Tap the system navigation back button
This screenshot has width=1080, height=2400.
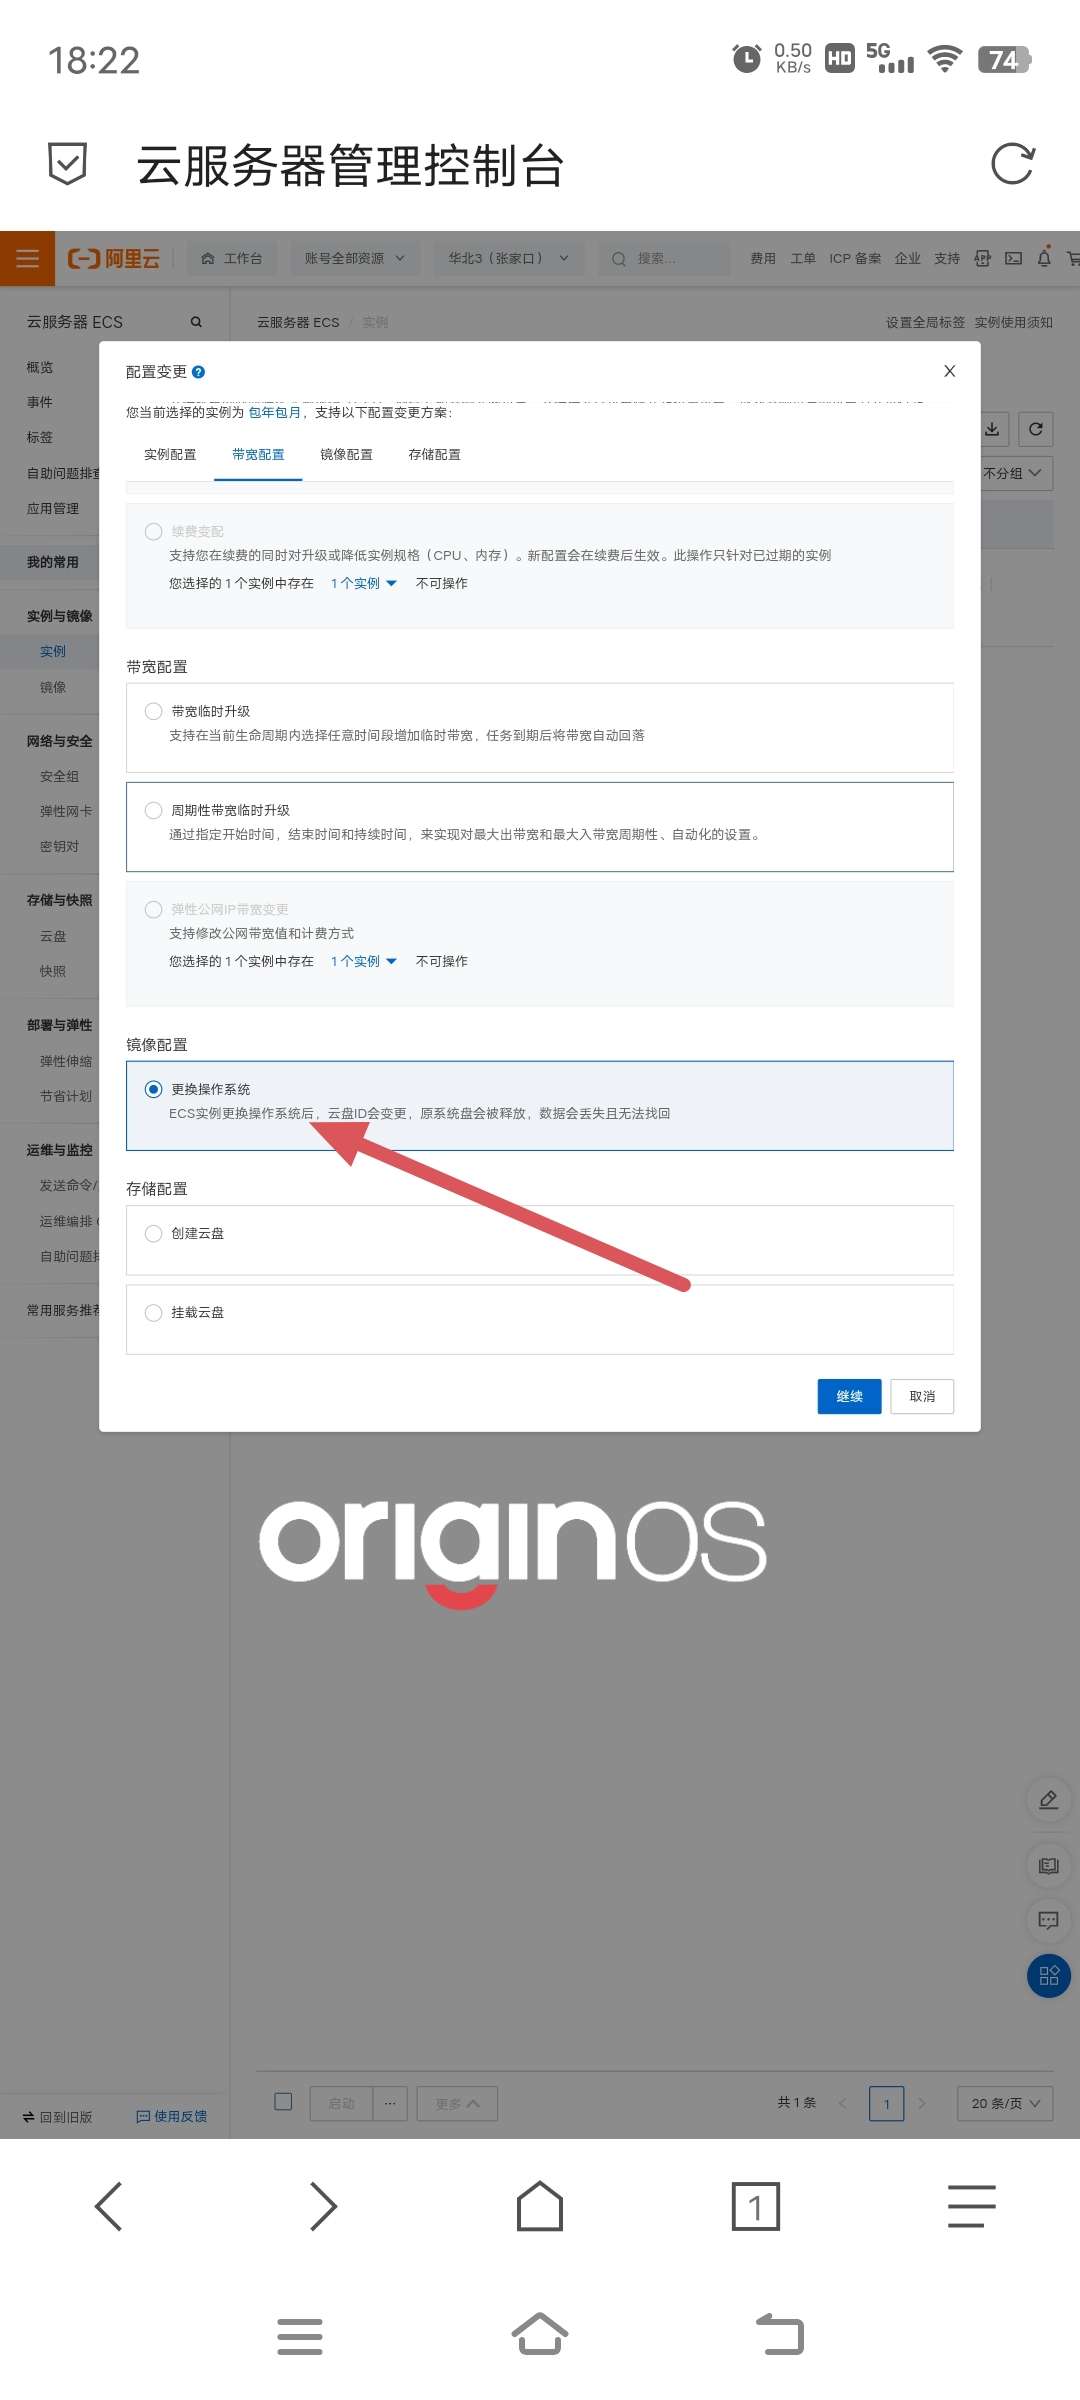coord(780,2334)
